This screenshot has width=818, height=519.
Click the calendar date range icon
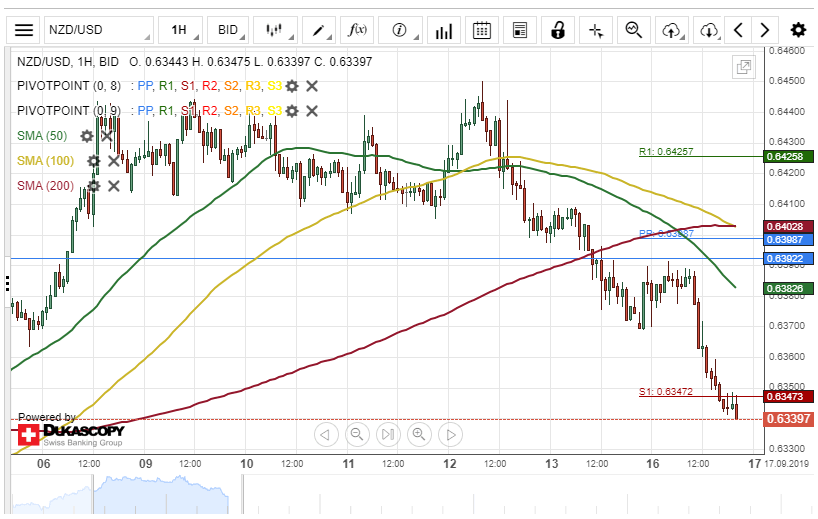(x=481, y=30)
